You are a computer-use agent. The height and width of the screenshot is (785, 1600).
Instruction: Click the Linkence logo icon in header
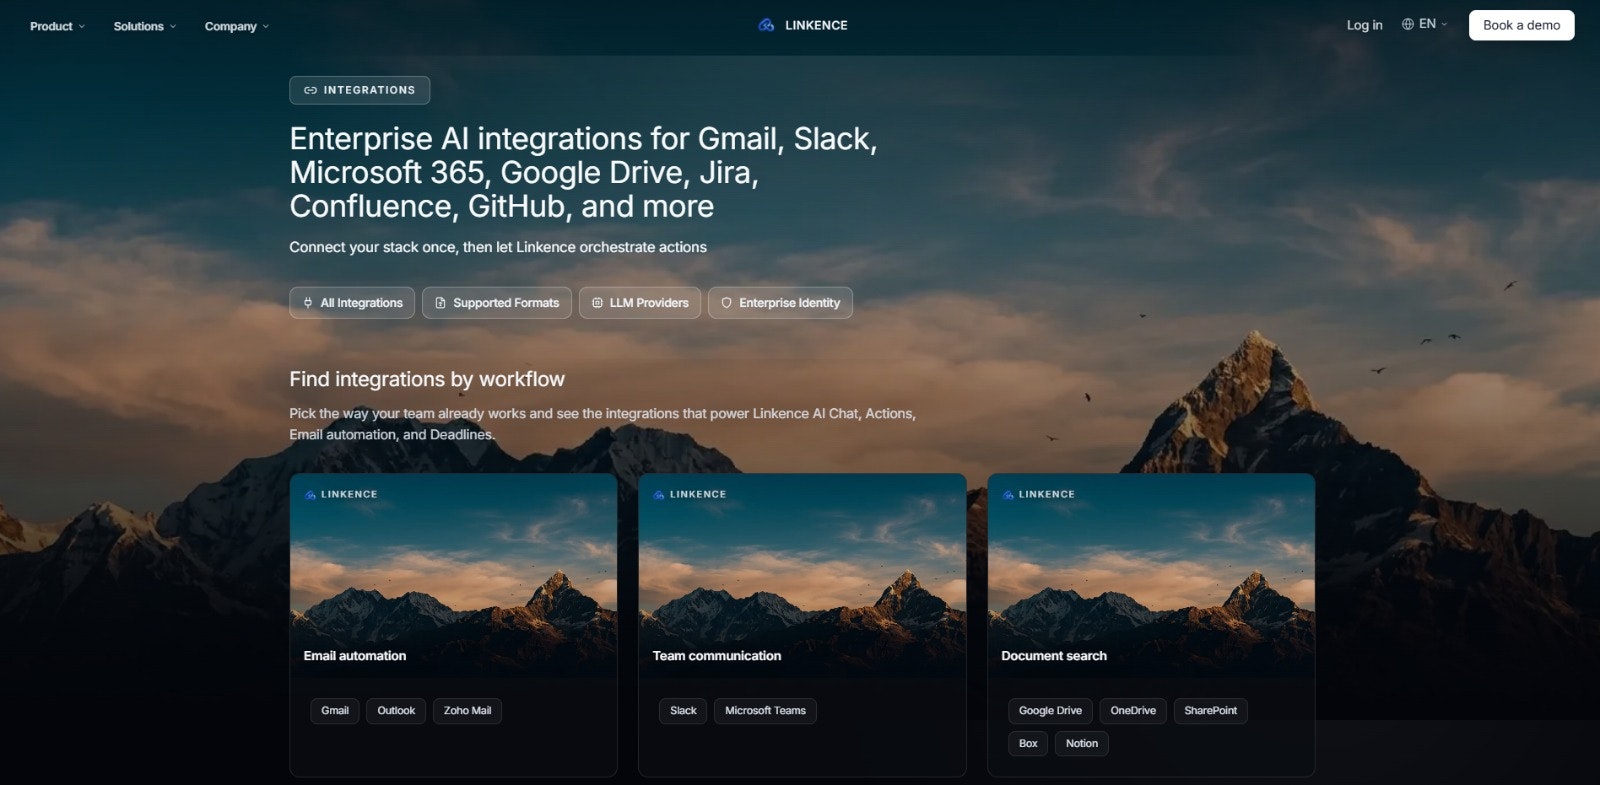(766, 25)
